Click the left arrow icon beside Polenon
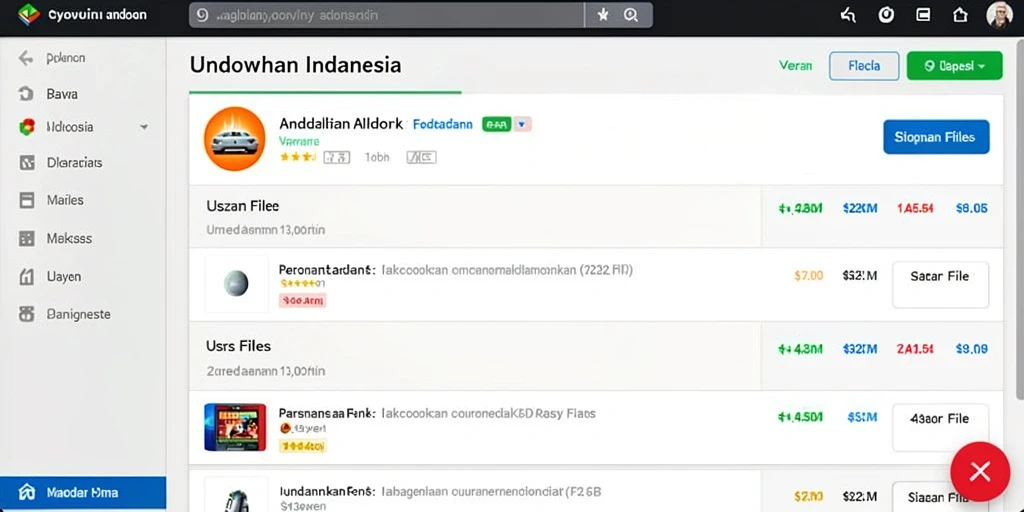This screenshot has width=1024, height=512. tap(25, 58)
